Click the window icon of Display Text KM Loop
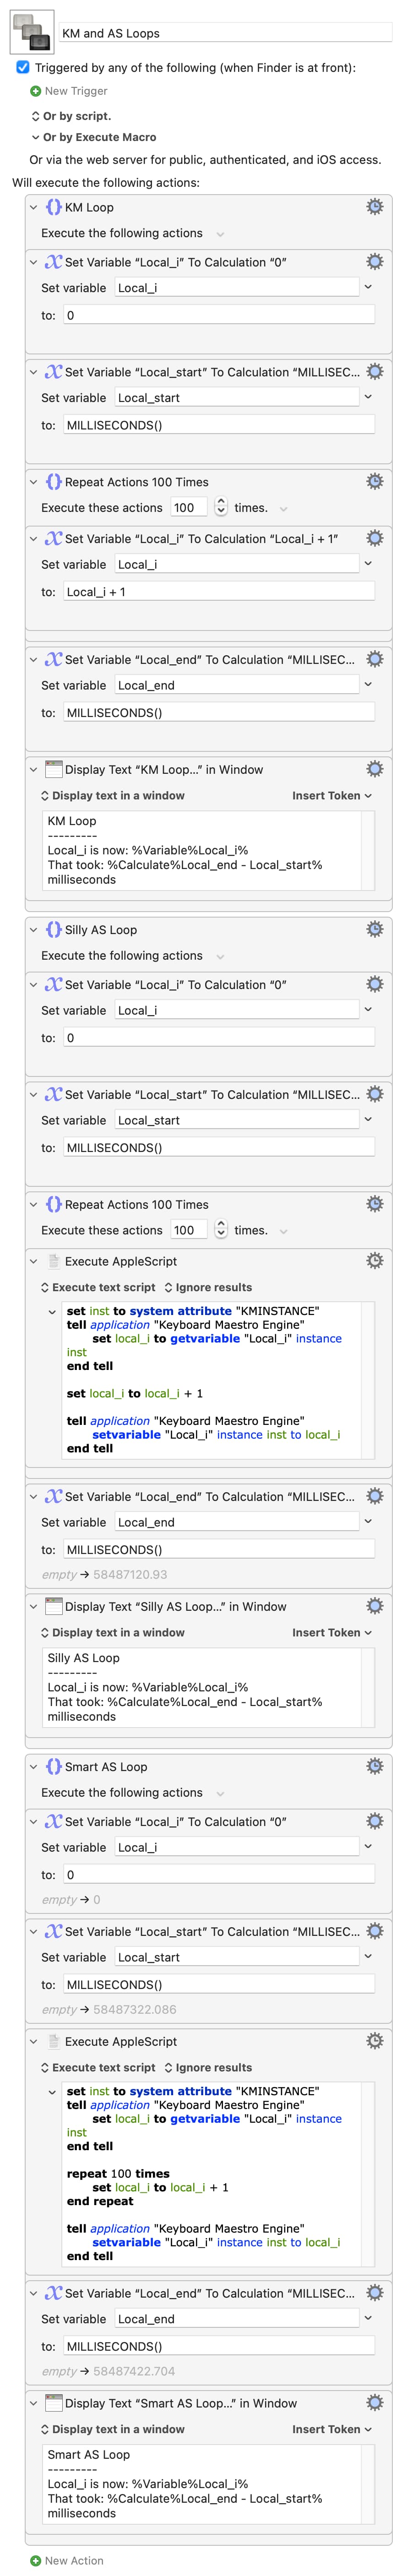 (54, 769)
